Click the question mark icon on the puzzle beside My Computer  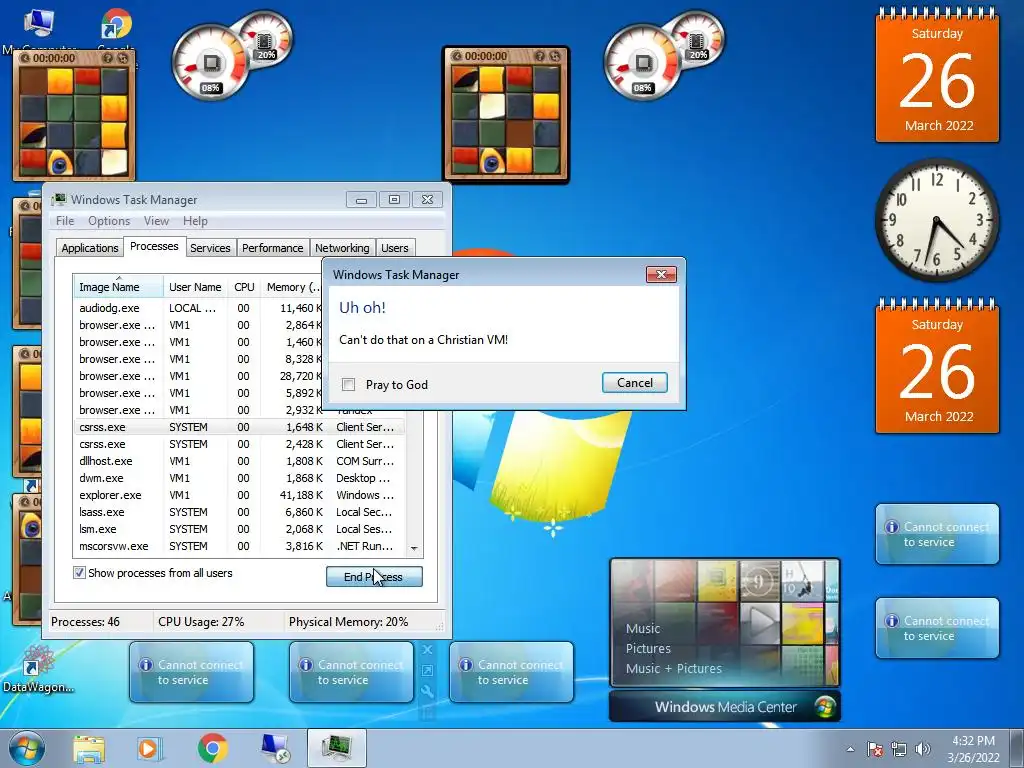click(x=108, y=58)
